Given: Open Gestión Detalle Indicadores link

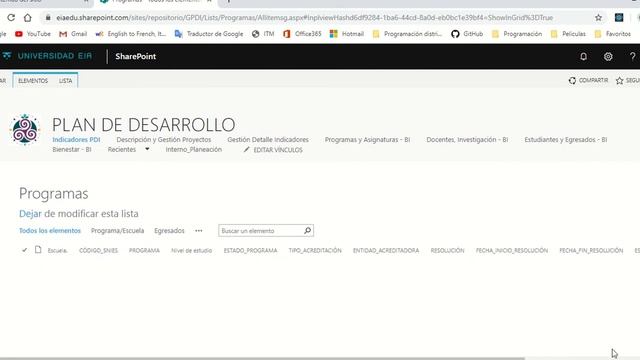Looking at the screenshot, I should pos(268,140).
